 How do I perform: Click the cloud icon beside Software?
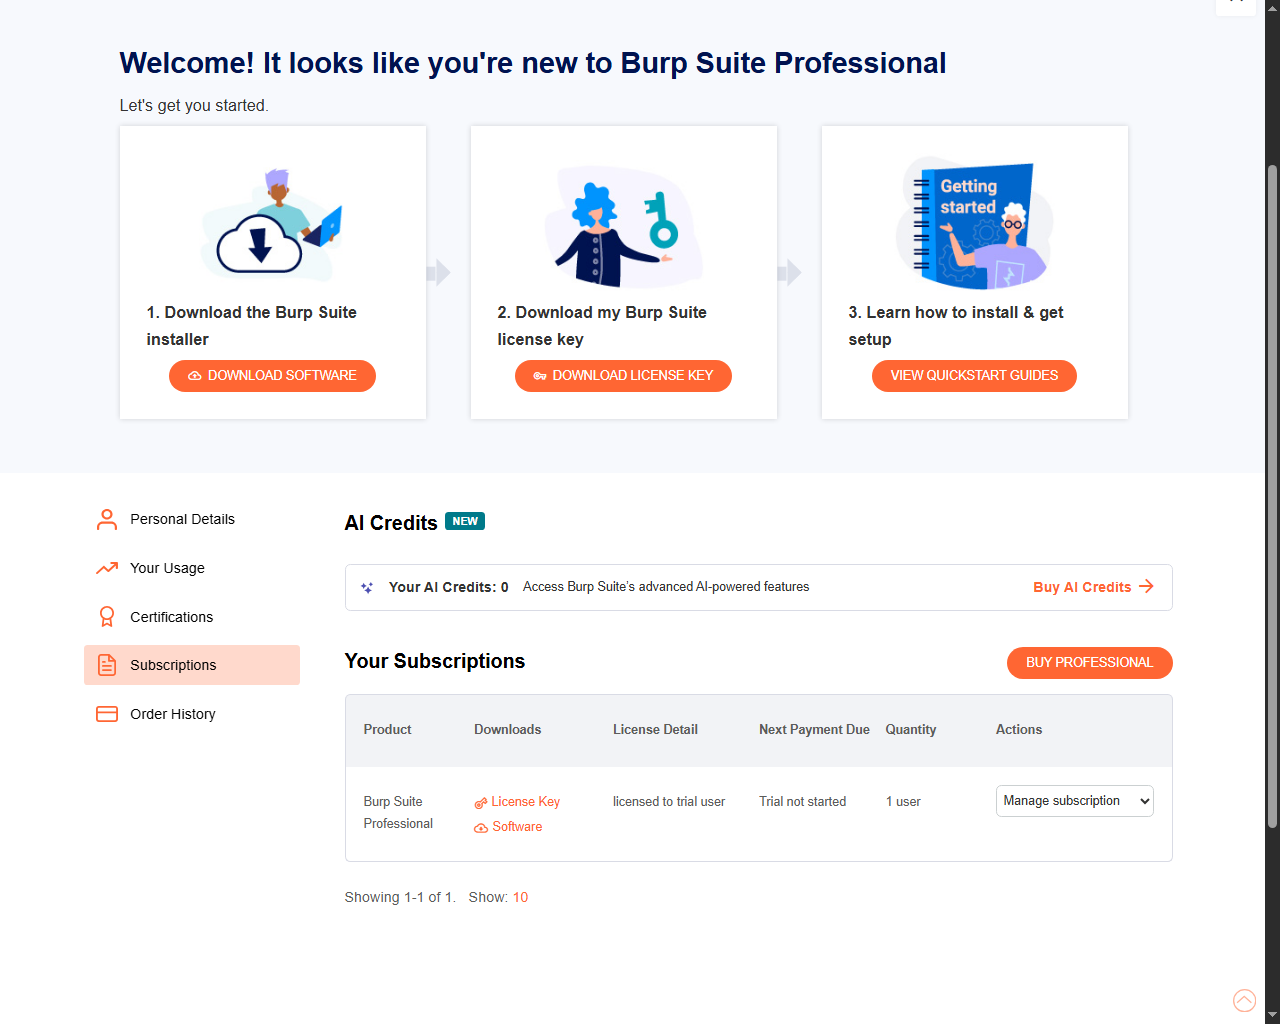pyautogui.click(x=481, y=828)
